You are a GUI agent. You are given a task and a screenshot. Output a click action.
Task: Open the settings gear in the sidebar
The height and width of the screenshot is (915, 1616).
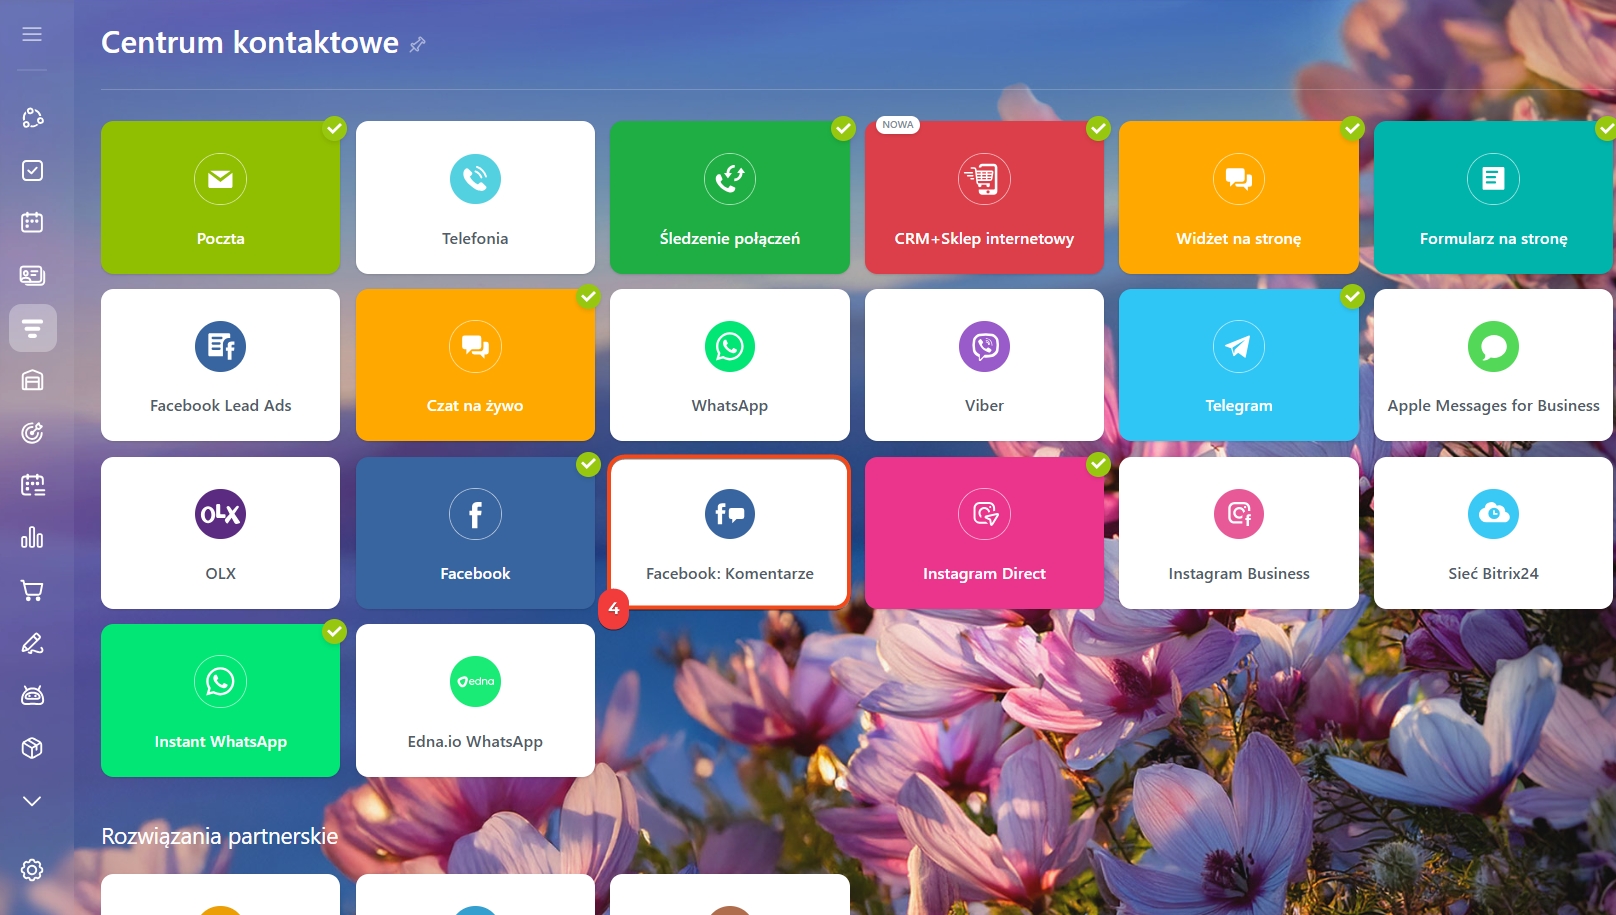point(32,870)
